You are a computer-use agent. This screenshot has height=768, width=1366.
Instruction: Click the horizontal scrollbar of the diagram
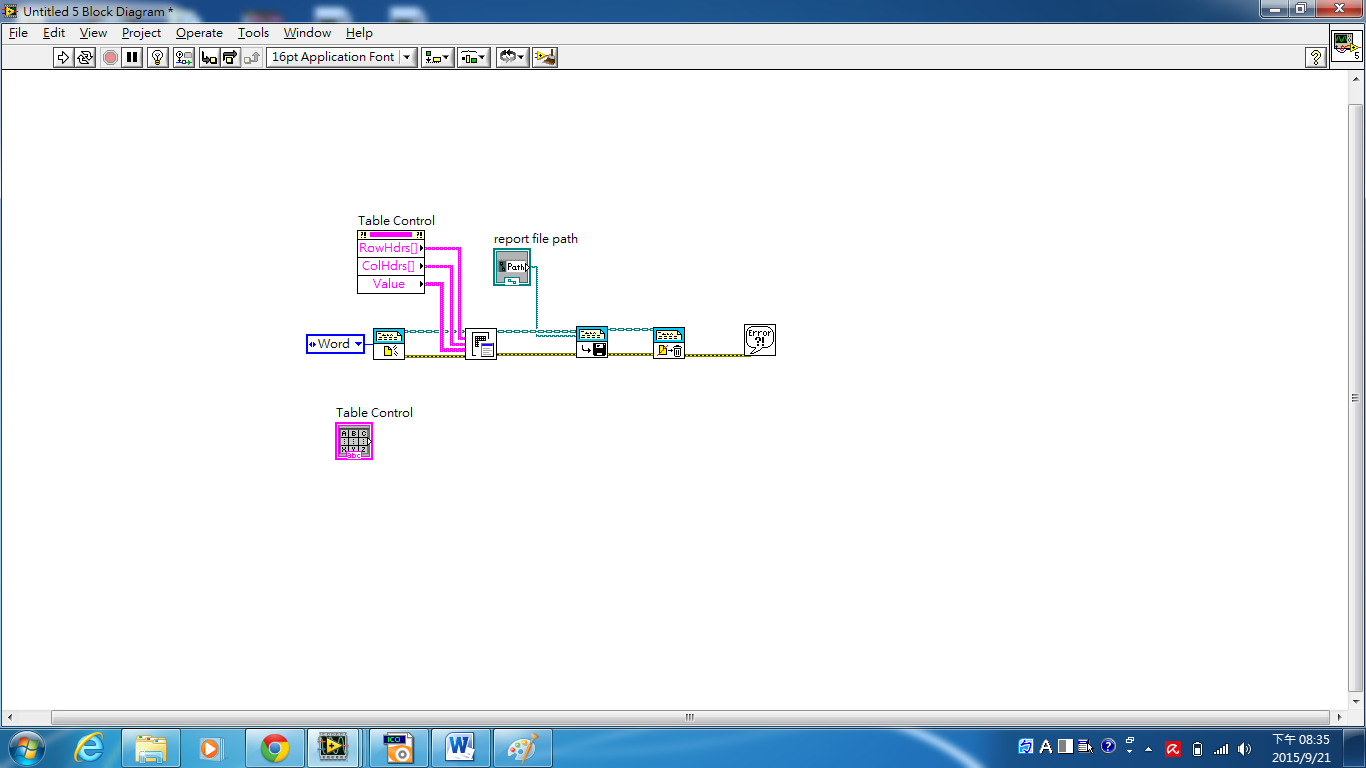click(689, 717)
